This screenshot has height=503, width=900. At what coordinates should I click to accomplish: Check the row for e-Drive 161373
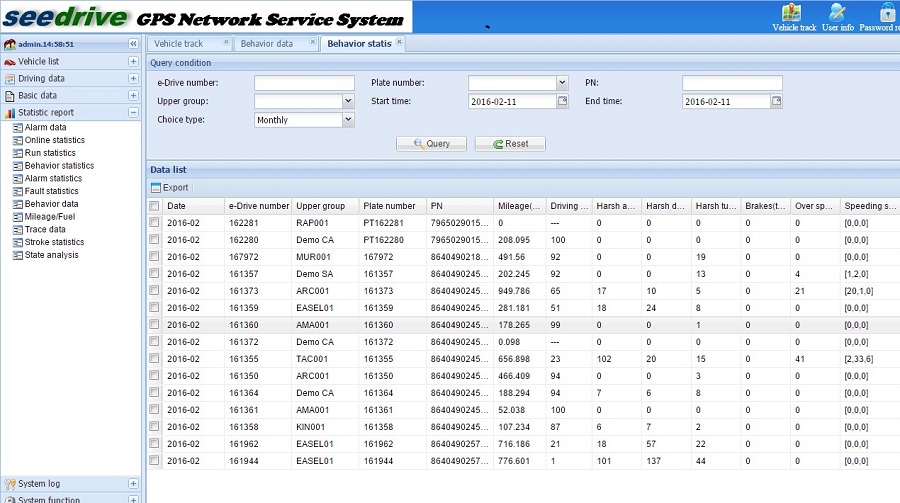154,291
